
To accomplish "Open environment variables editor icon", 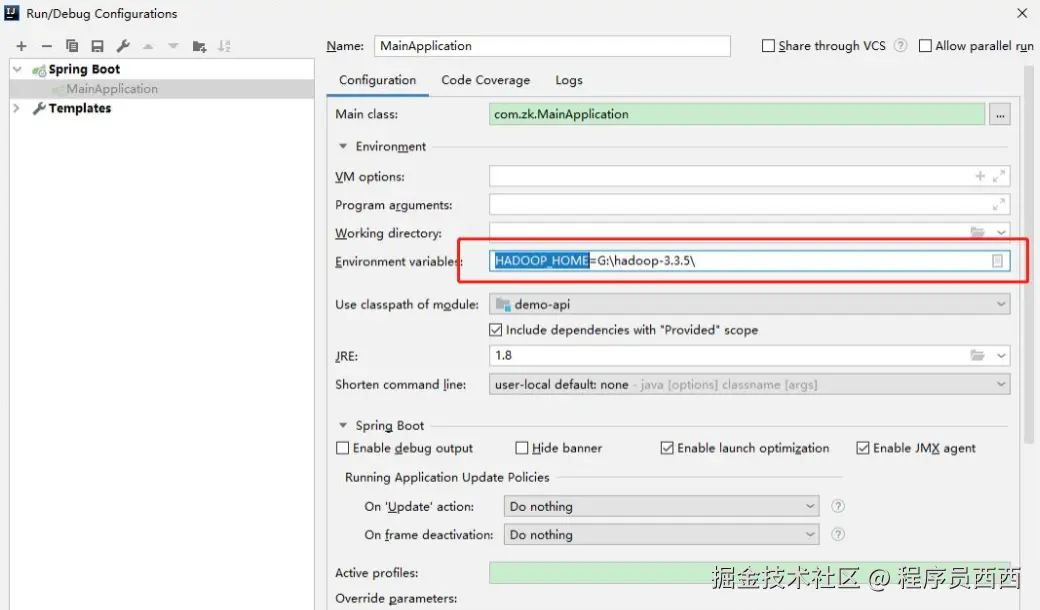I will (997, 261).
